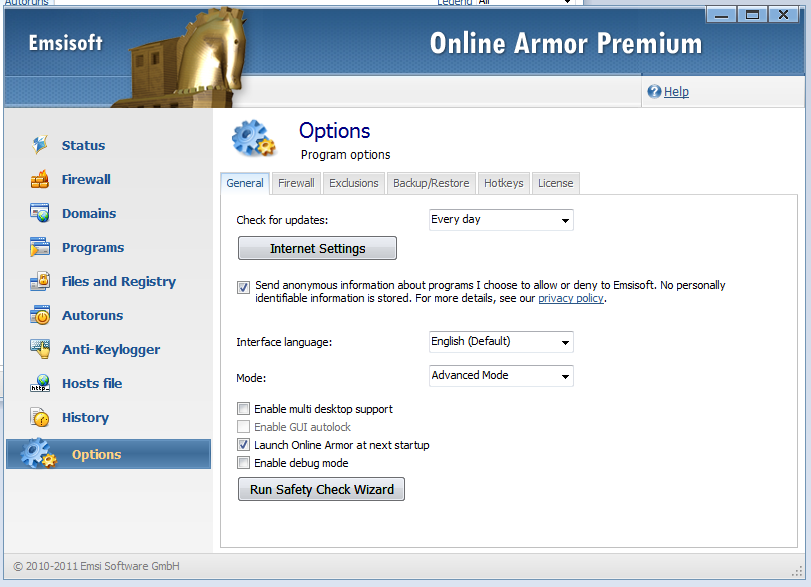Open the Status section

pos(83,145)
